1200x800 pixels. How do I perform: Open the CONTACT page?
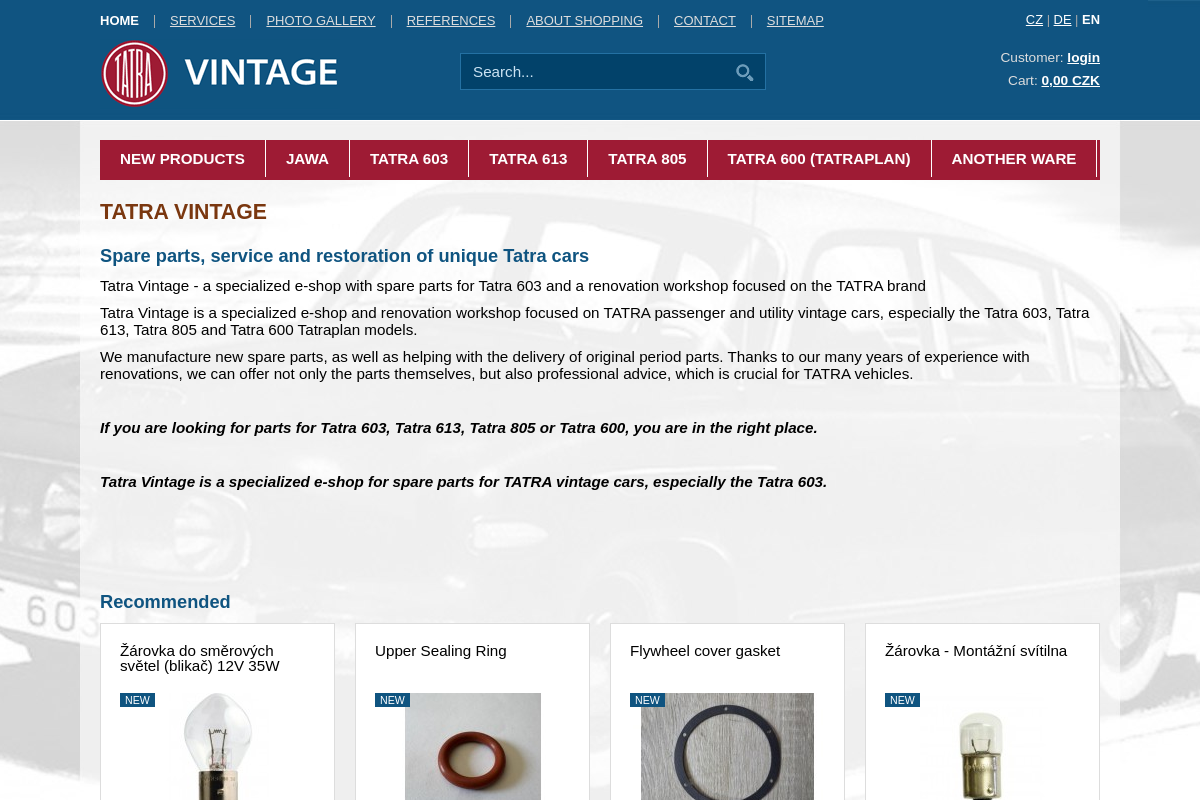(705, 20)
